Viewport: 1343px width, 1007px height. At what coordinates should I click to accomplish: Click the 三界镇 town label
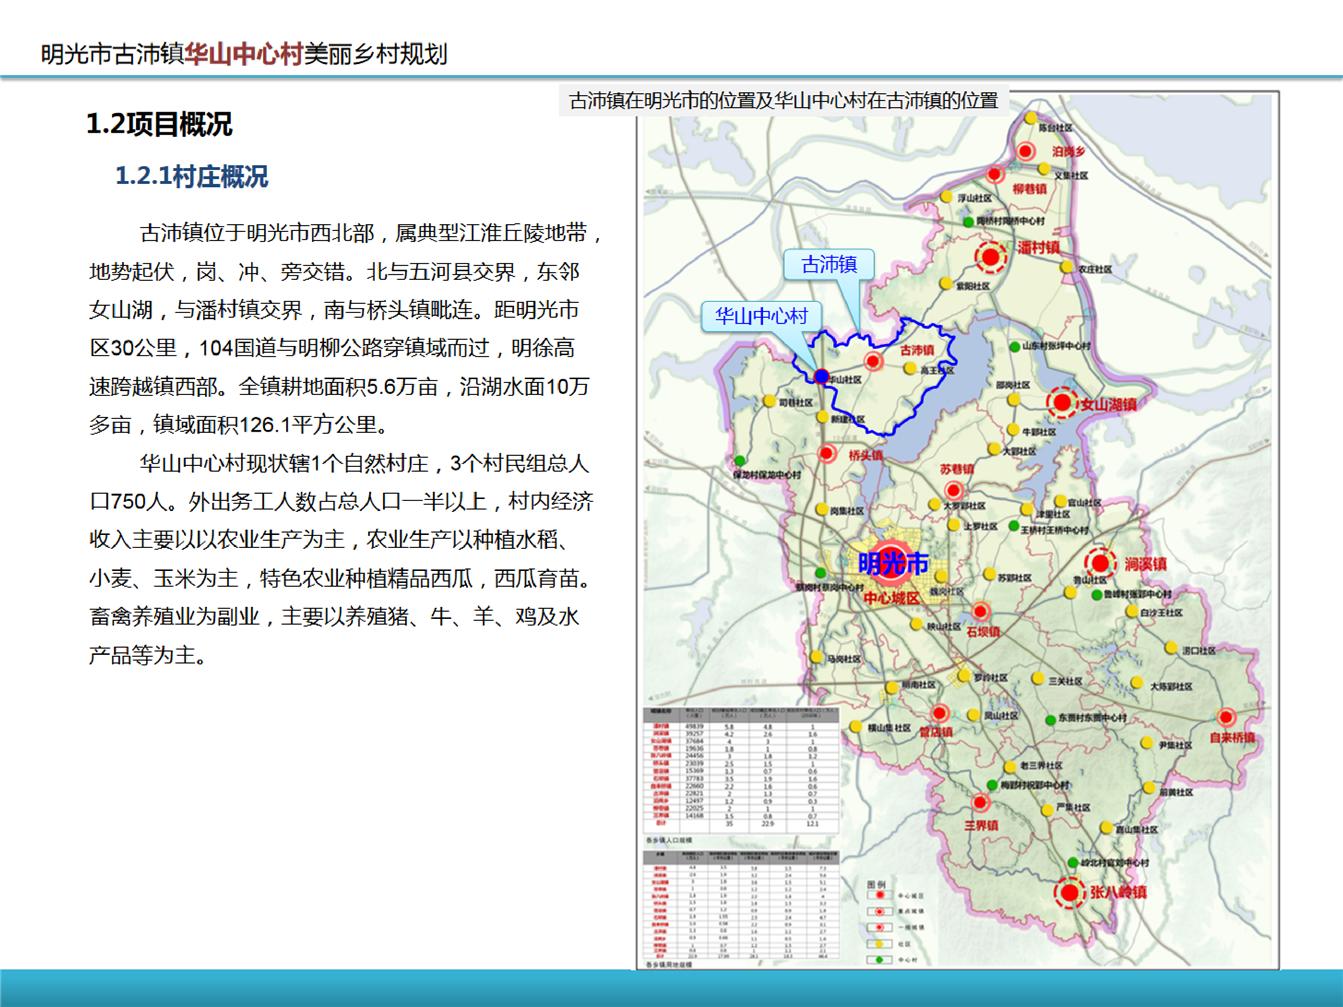pos(981,825)
